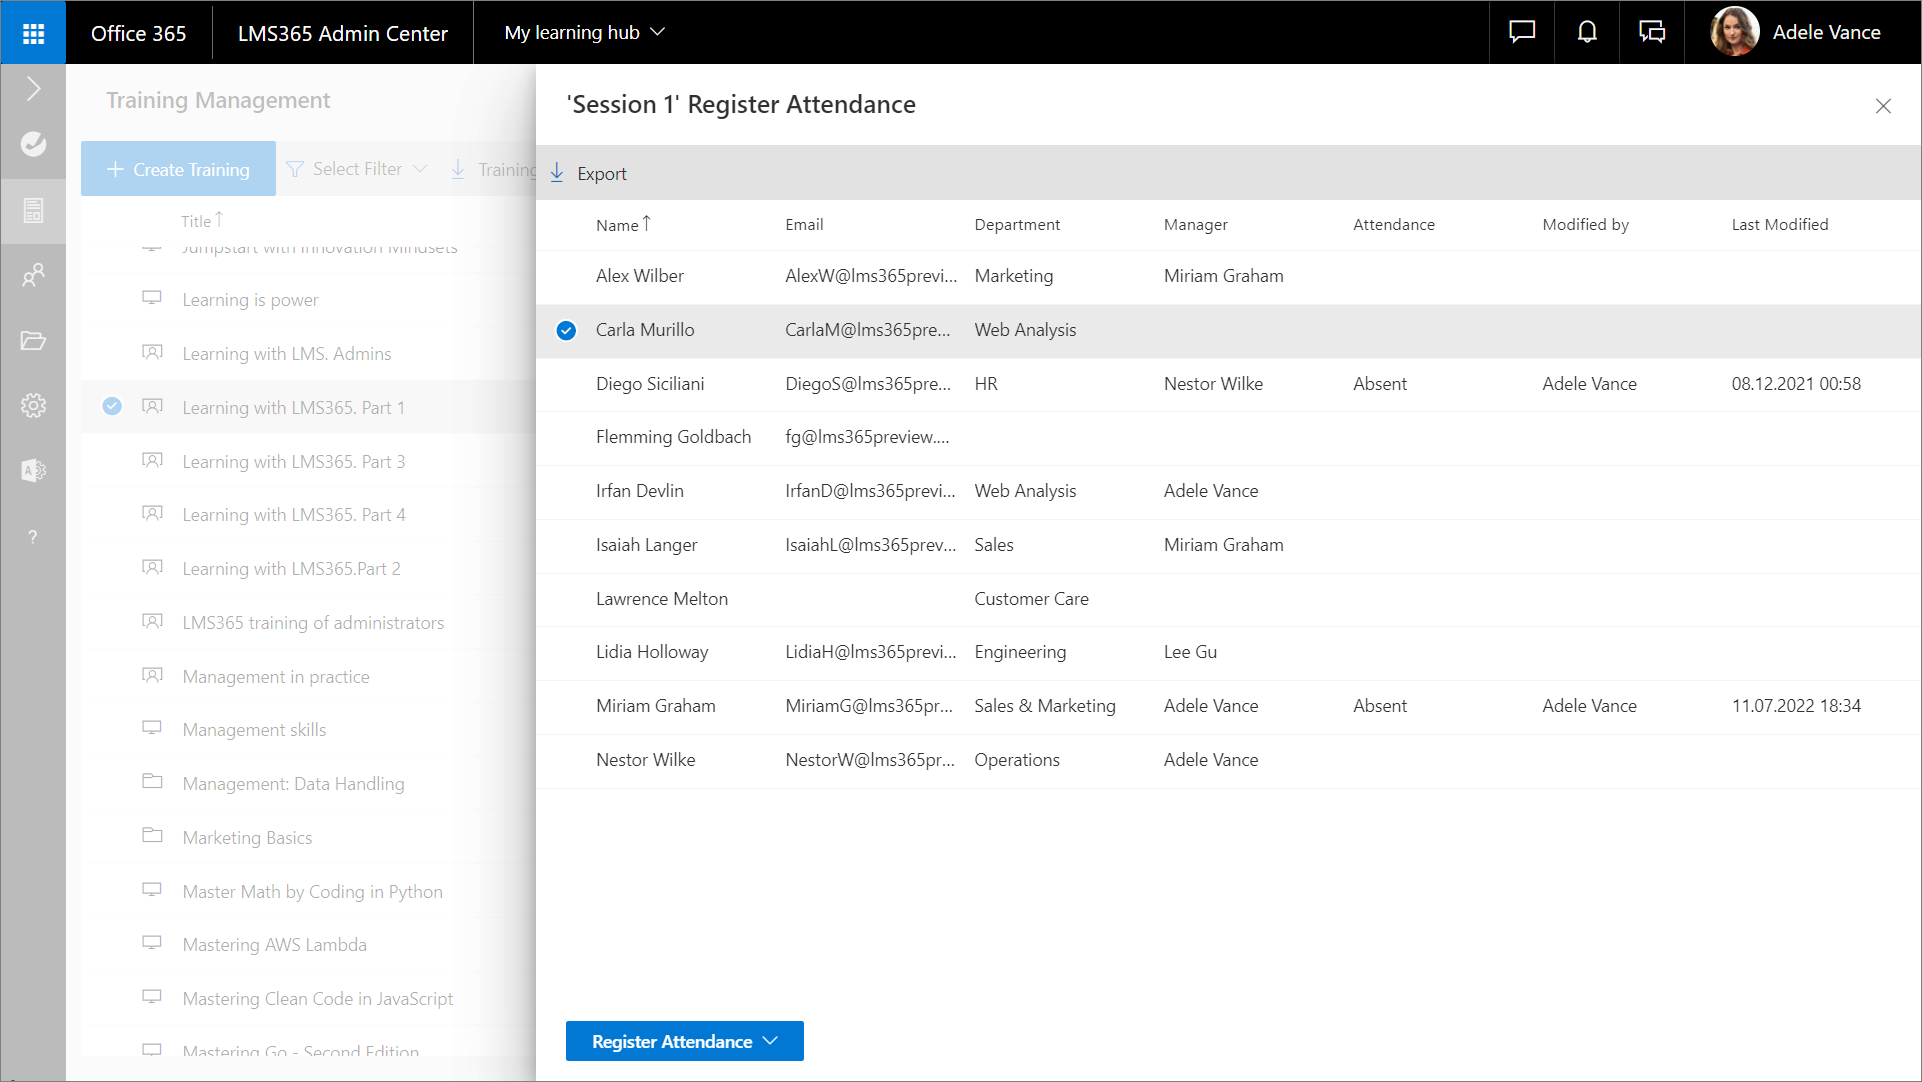The width and height of the screenshot is (1922, 1082).
Task: Click the Attendance column header
Action: (1393, 225)
